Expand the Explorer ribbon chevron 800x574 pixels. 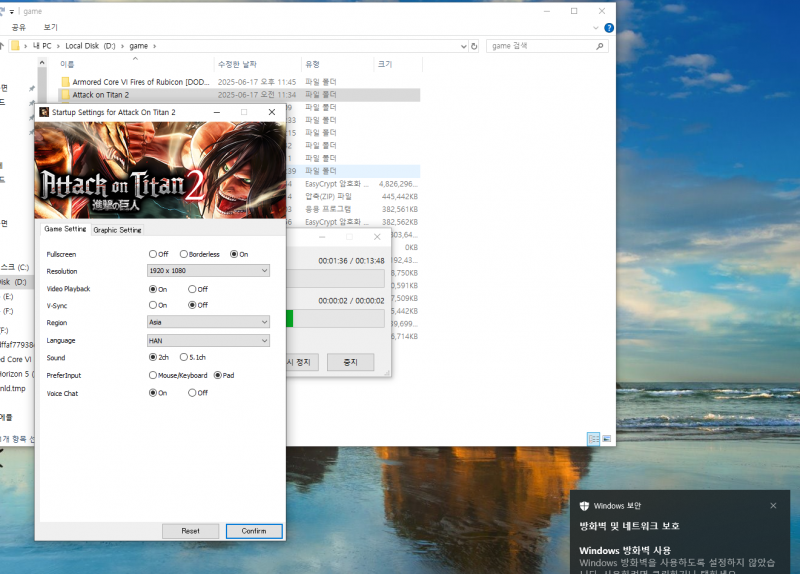pos(595,28)
